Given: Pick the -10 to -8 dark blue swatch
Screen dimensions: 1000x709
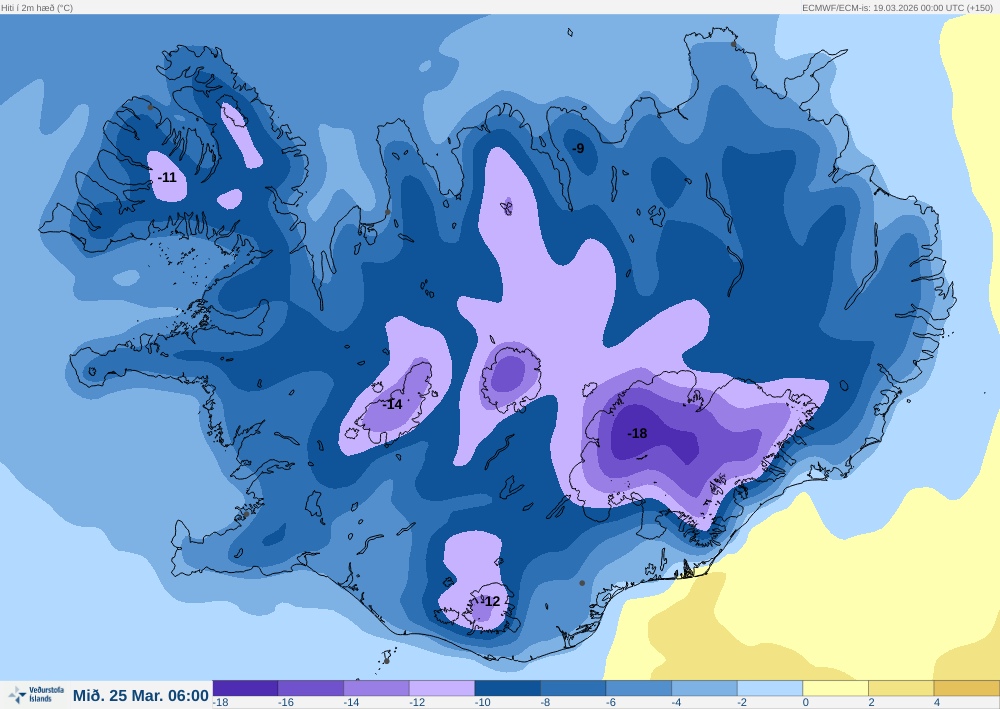Looking at the screenshot, I should (508, 688).
